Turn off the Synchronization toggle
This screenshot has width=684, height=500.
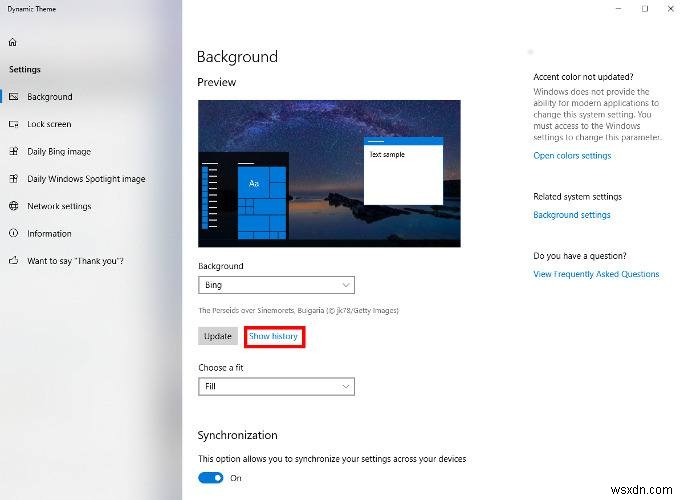(x=211, y=478)
